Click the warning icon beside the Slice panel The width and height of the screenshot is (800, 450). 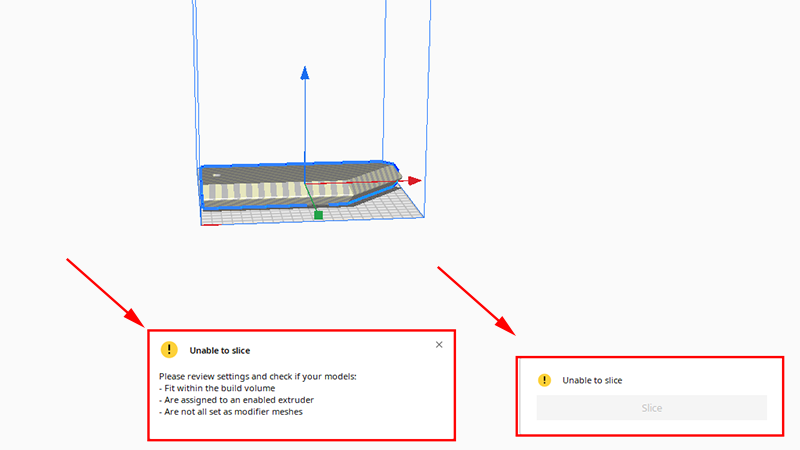coord(544,380)
